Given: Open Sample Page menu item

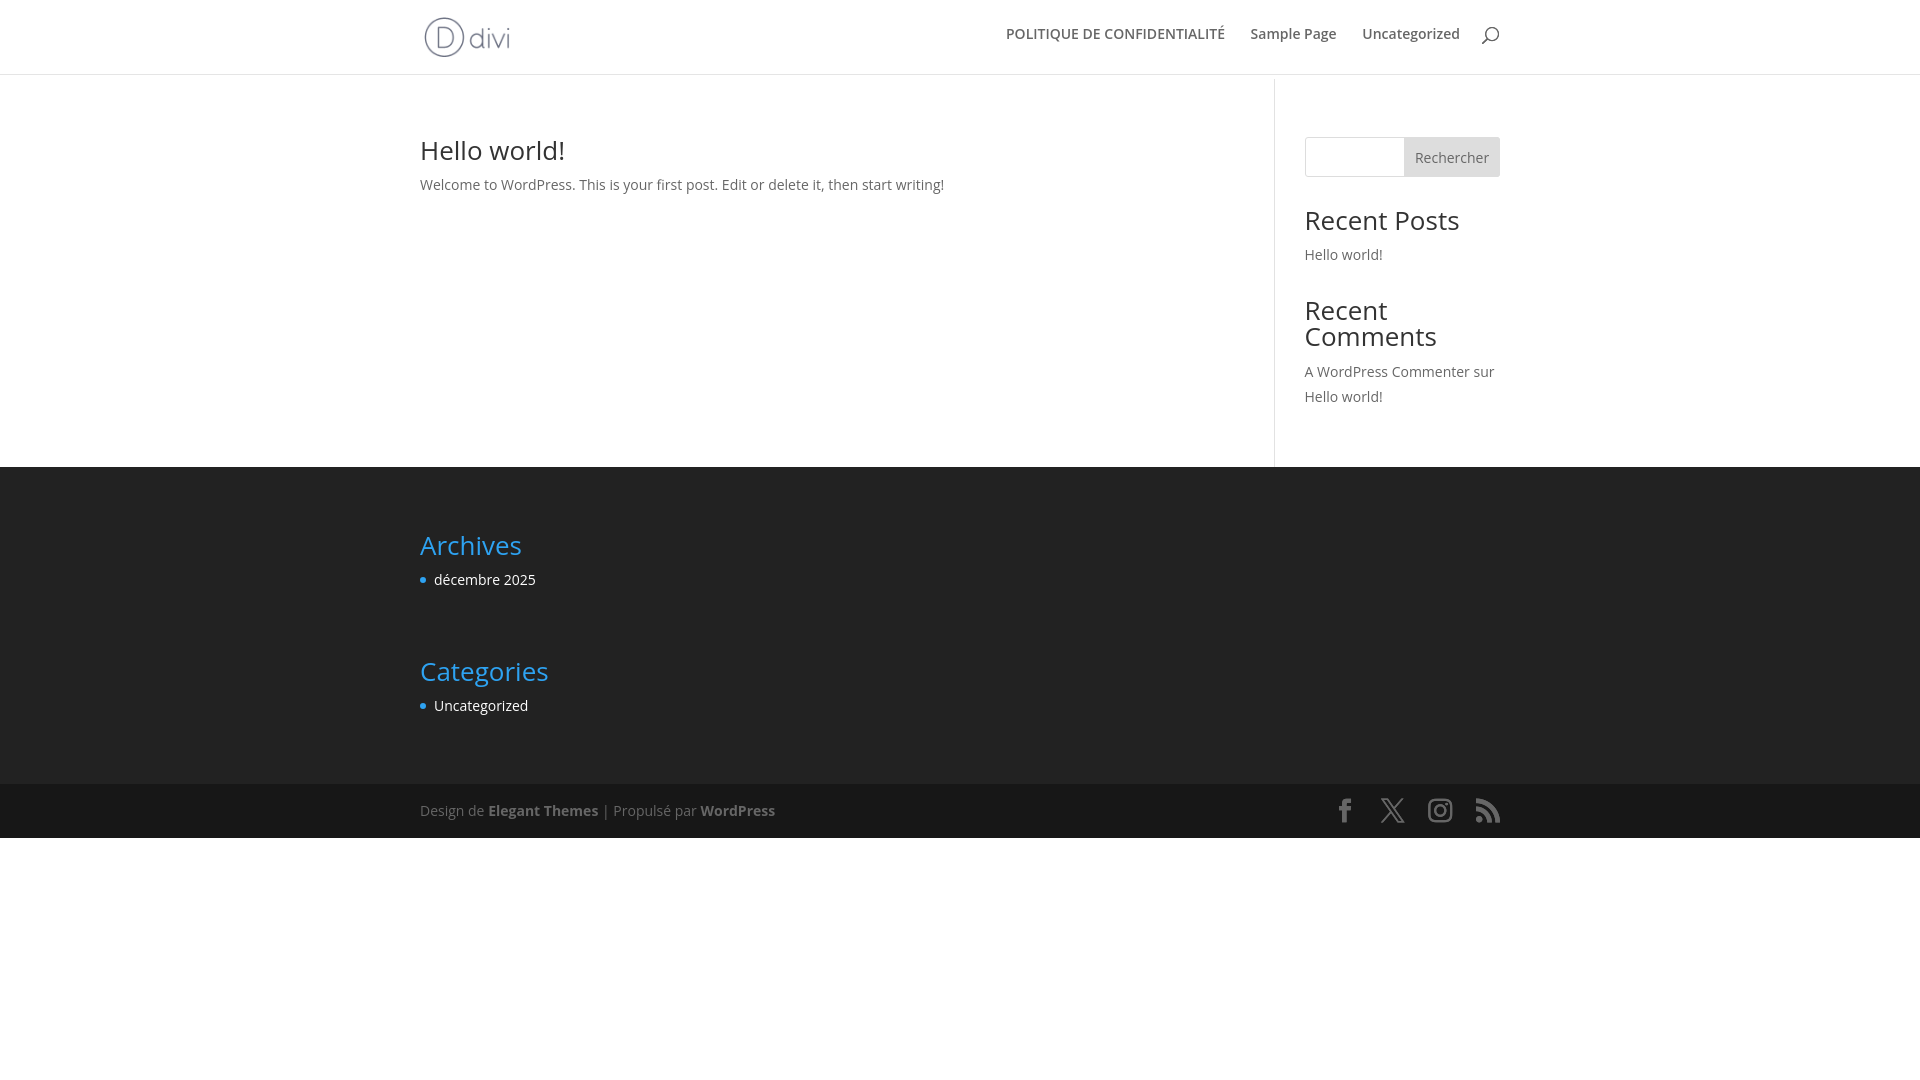Looking at the screenshot, I should click(1293, 34).
